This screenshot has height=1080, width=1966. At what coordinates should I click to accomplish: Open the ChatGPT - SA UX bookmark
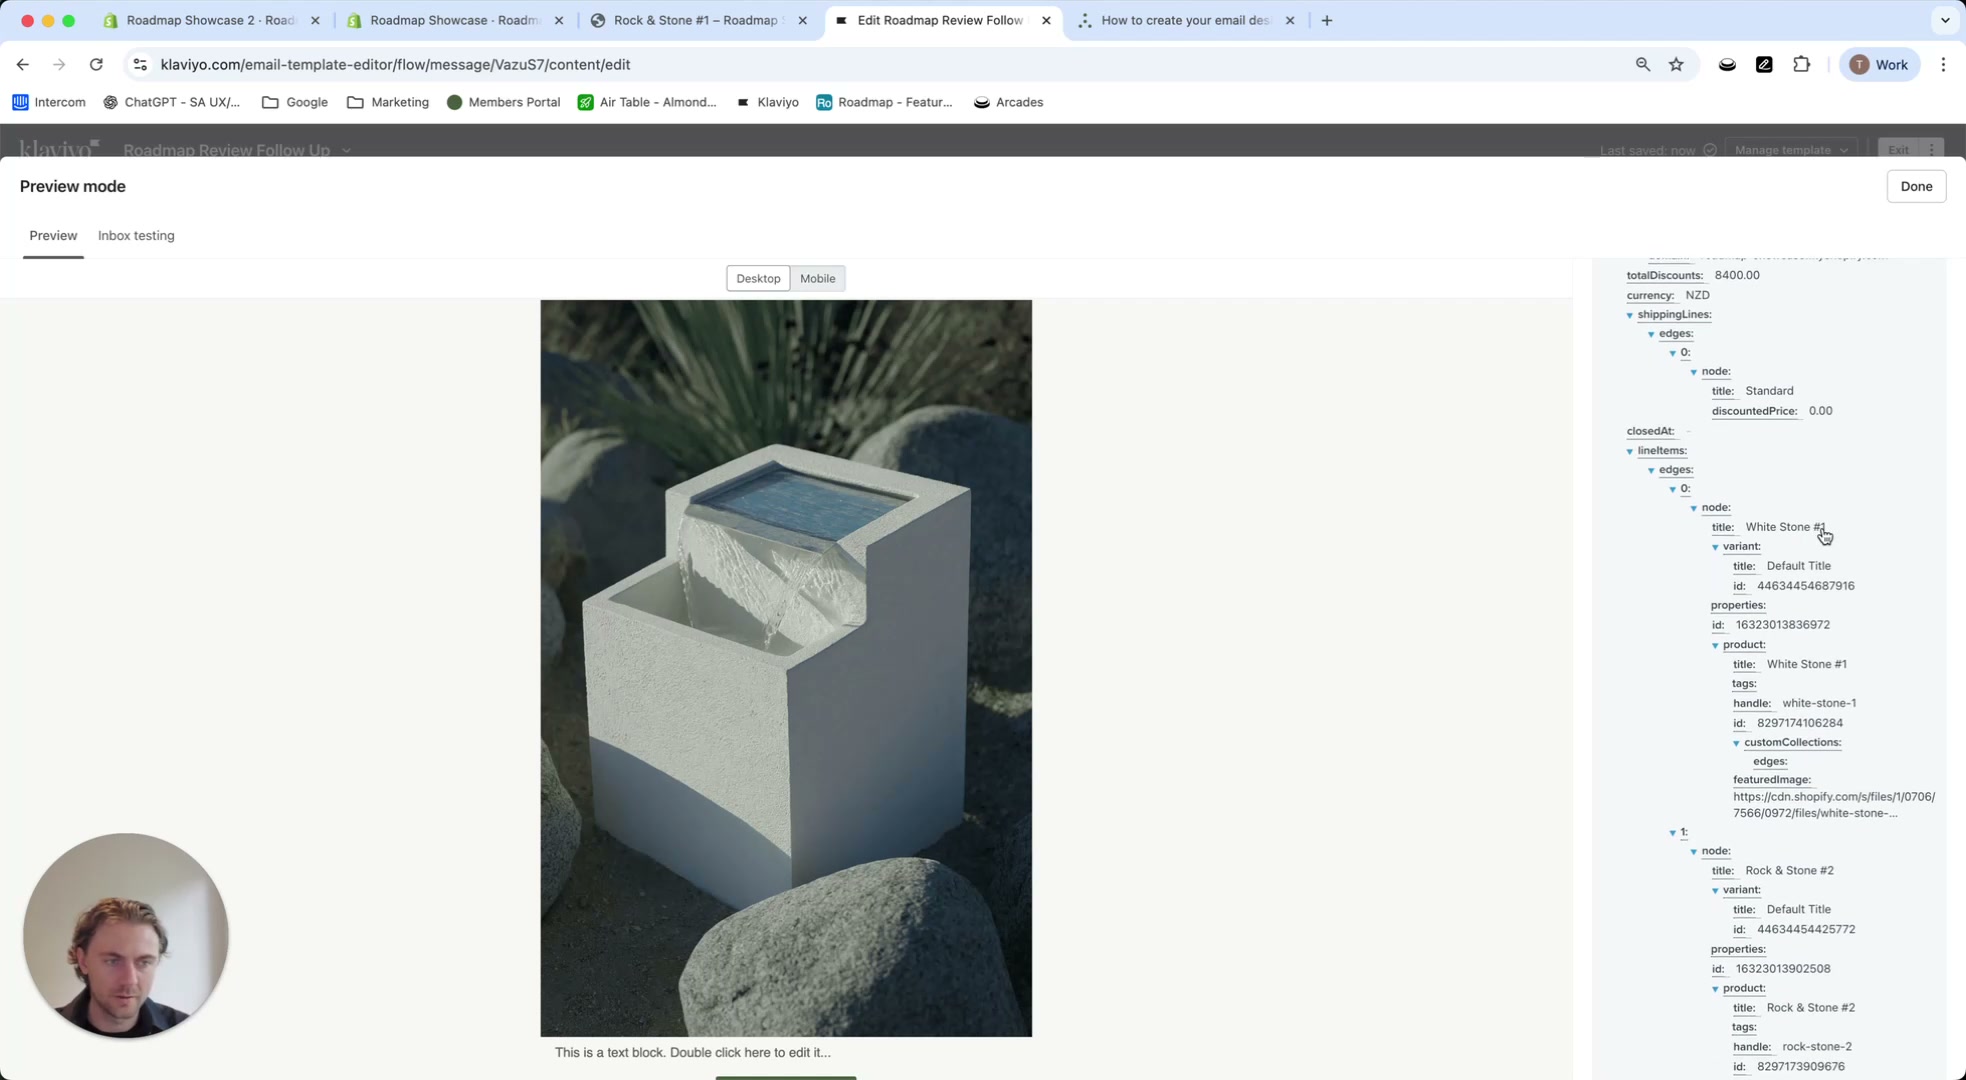(172, 102)
